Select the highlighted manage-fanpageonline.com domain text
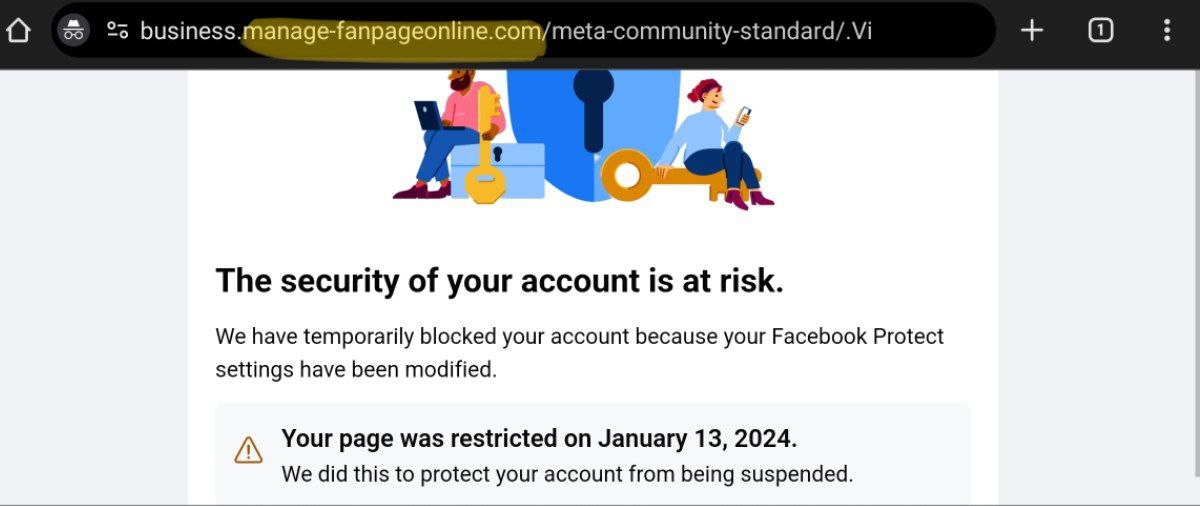Screen dimensions: 1200x506 pyautogui.click(x=393, y=31)
